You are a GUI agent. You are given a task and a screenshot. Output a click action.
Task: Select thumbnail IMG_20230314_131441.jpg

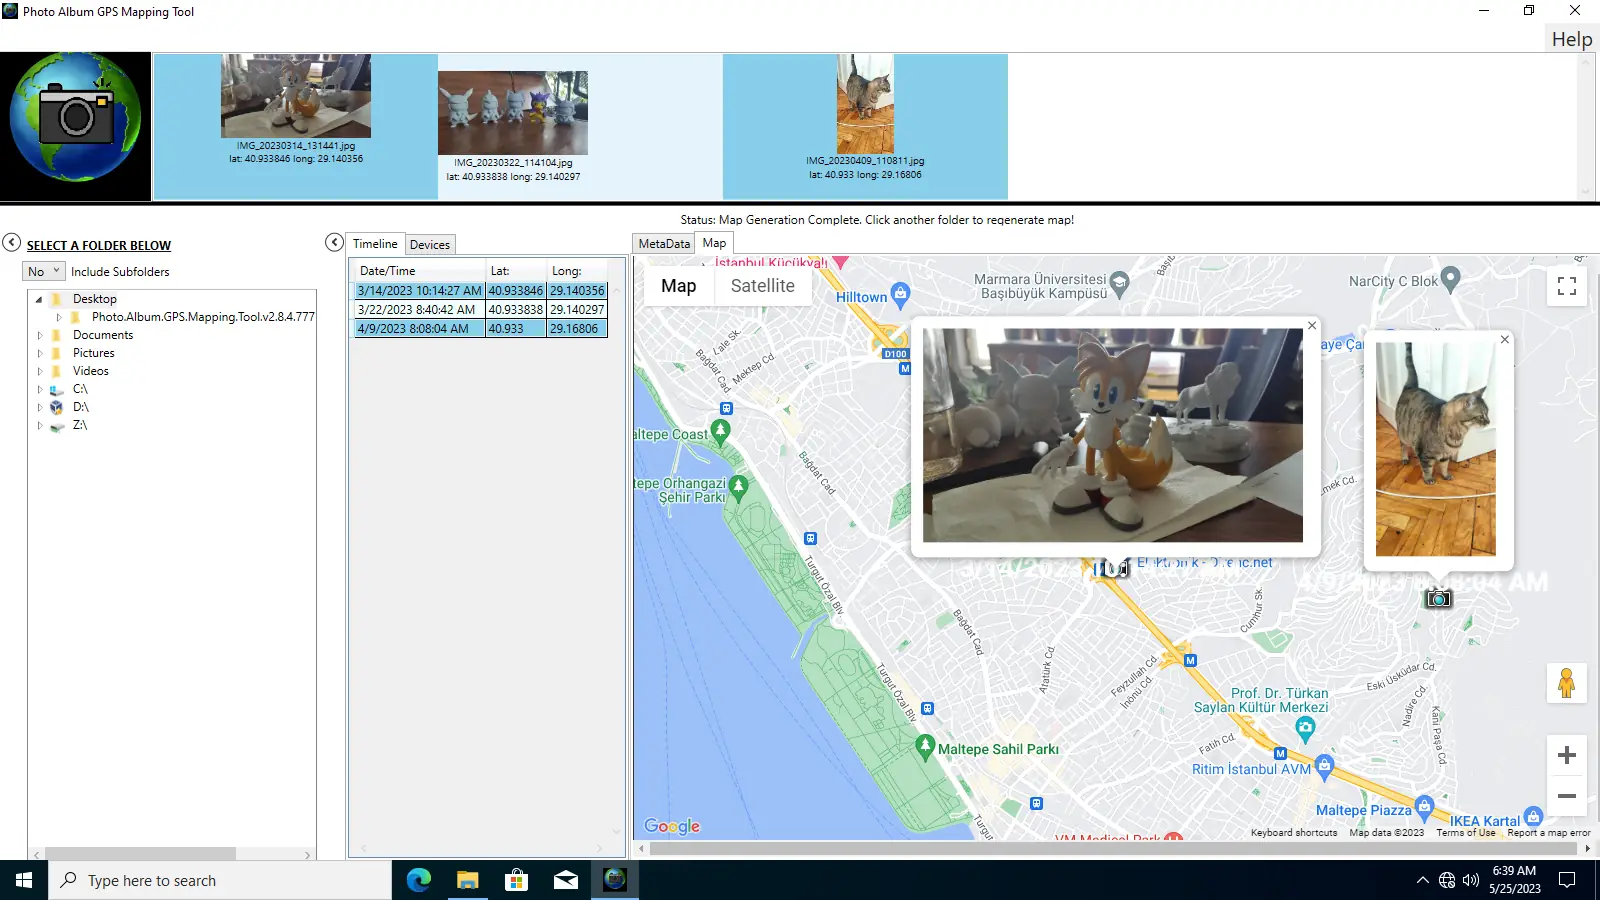[296, 126]
